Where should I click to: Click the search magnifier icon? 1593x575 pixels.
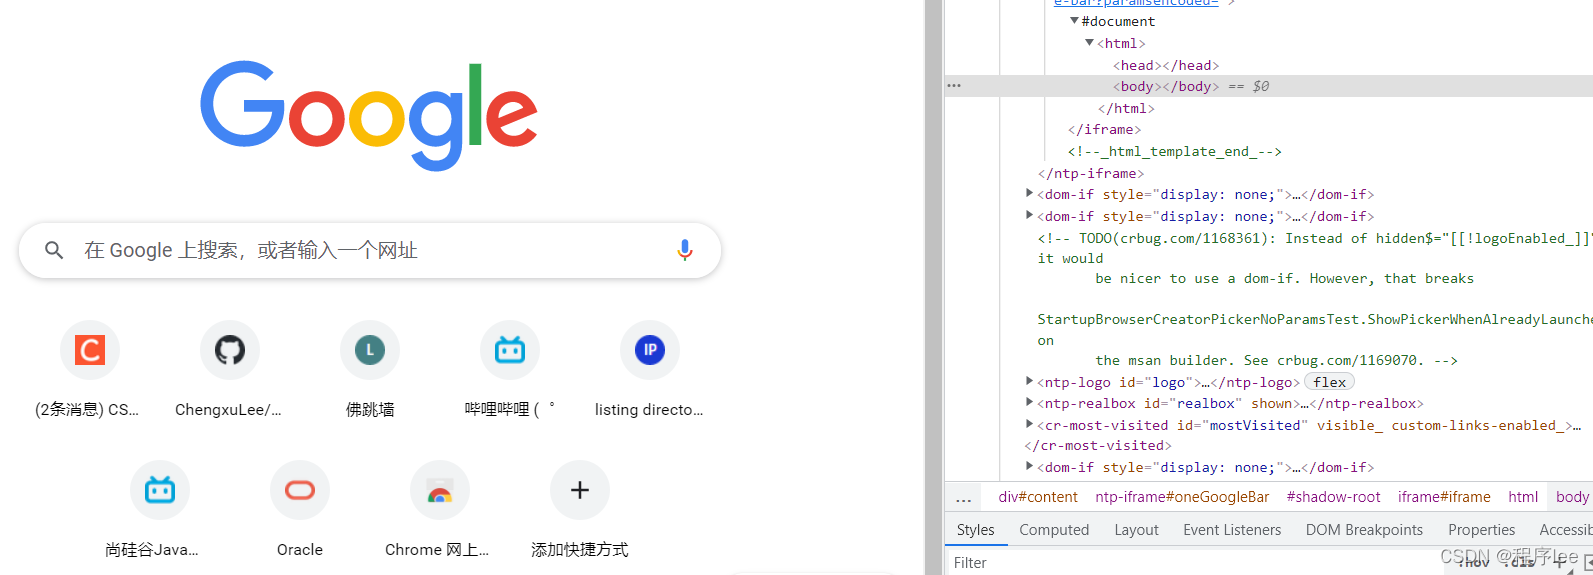point(55,250)
